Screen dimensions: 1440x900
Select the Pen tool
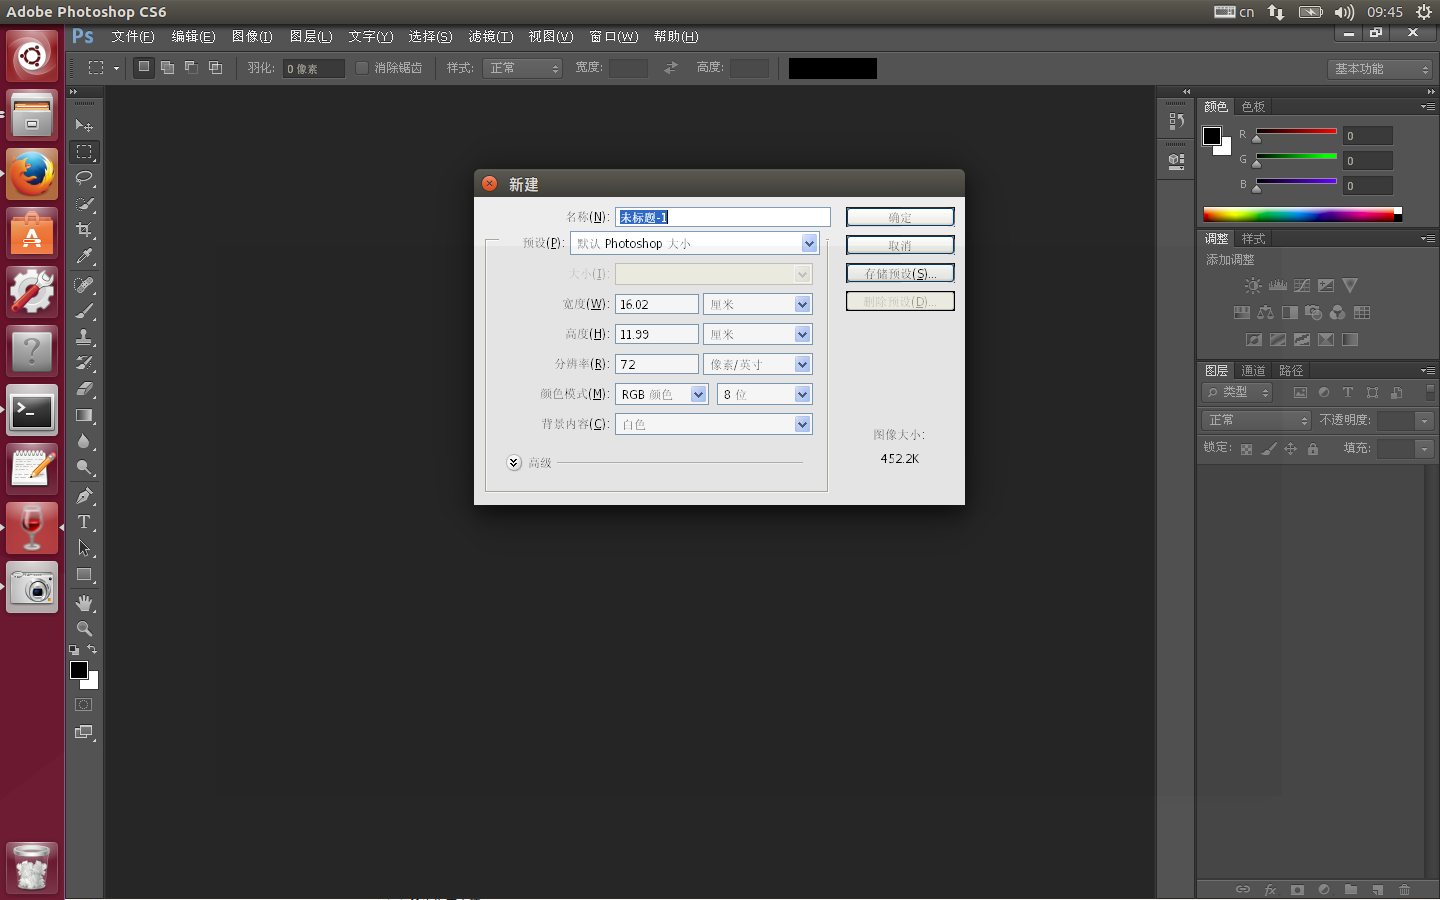(84, 496)
